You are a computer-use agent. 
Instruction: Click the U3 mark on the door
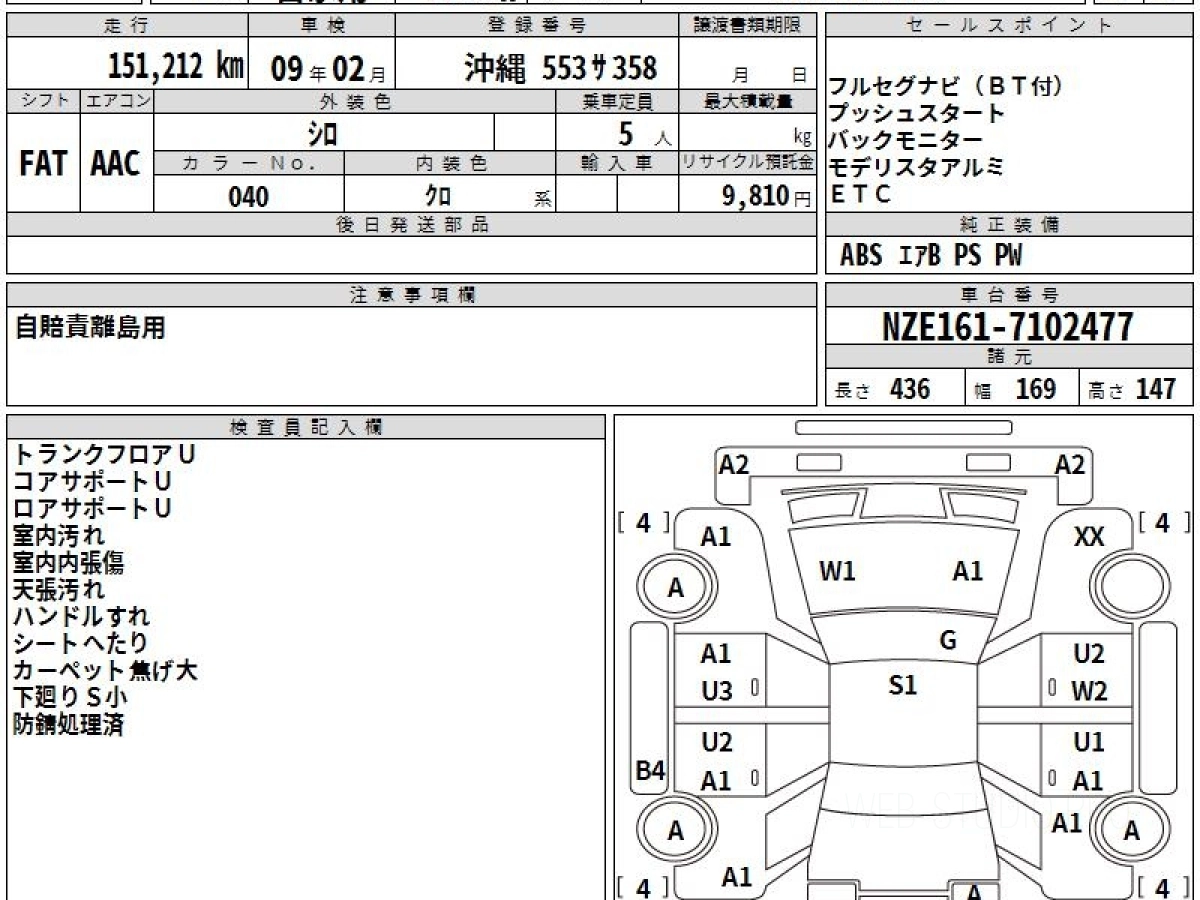(x=717, y=691)
